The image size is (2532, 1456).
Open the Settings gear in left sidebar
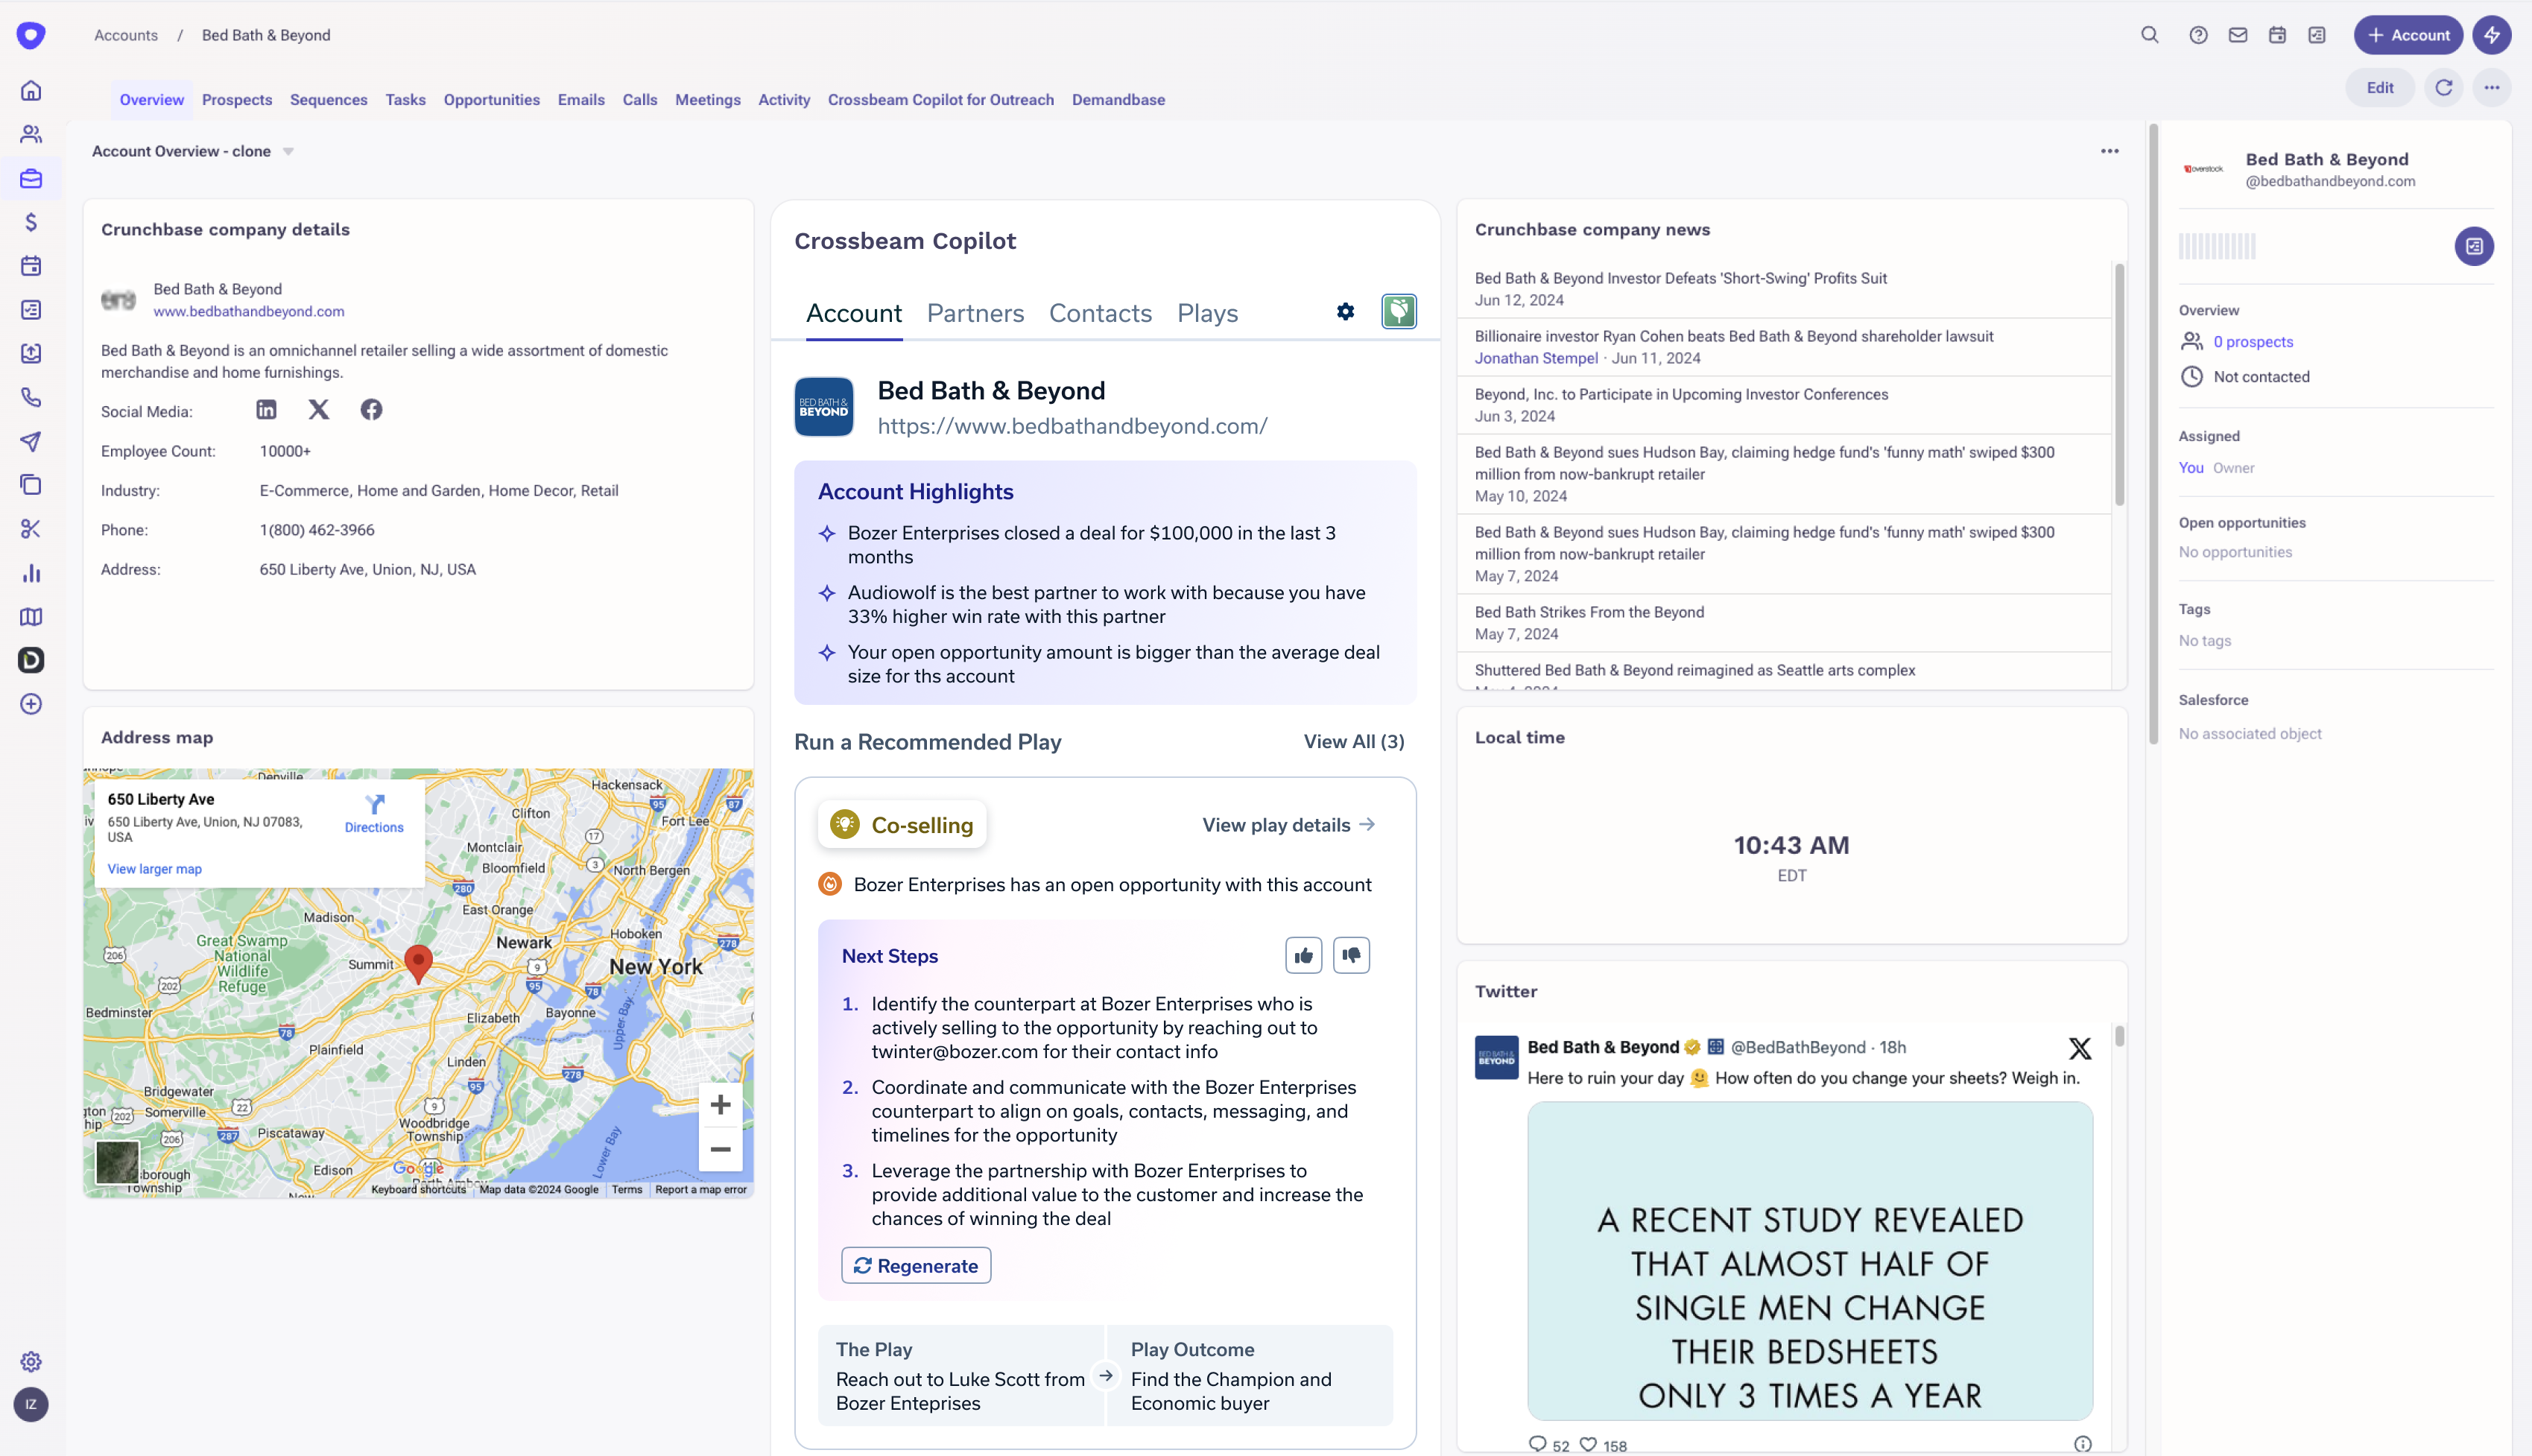pos(31,1362)
